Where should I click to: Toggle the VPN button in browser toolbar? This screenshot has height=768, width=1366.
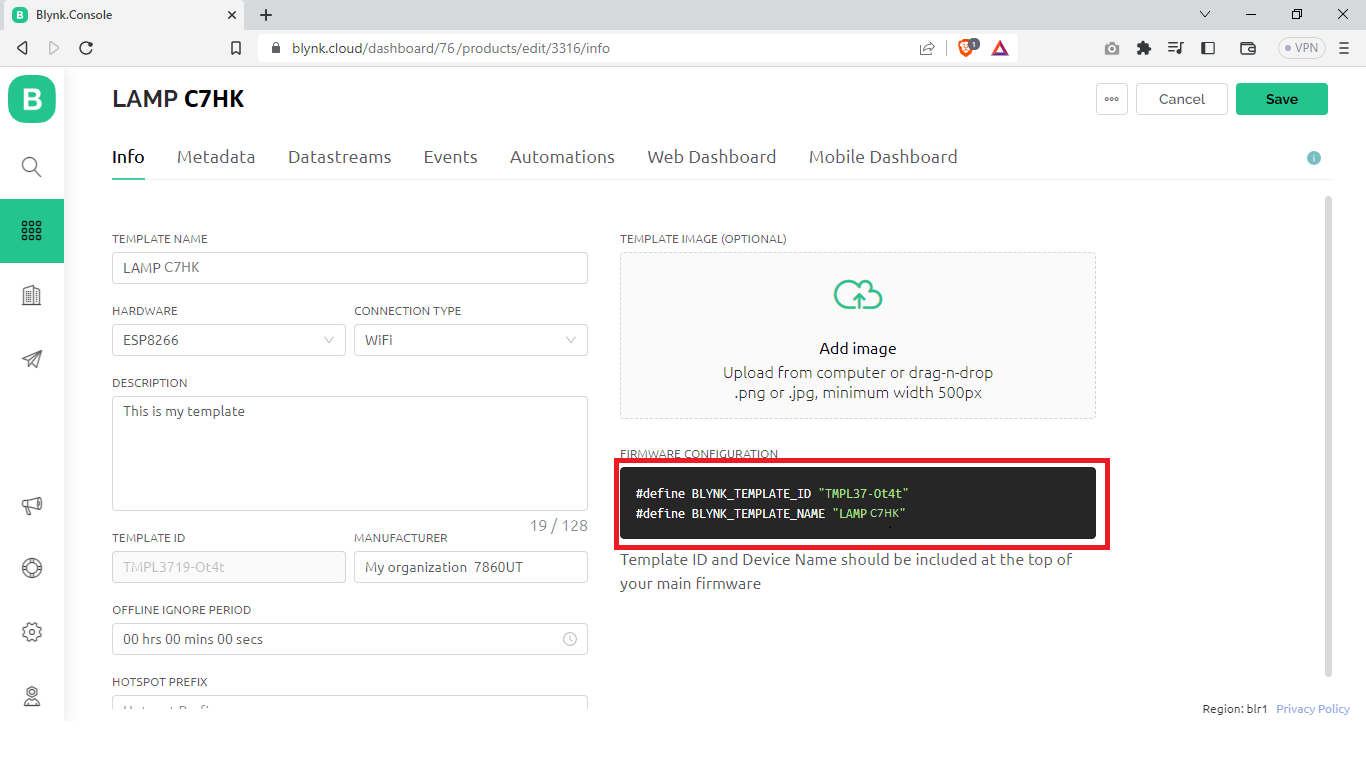point(1301,48)
